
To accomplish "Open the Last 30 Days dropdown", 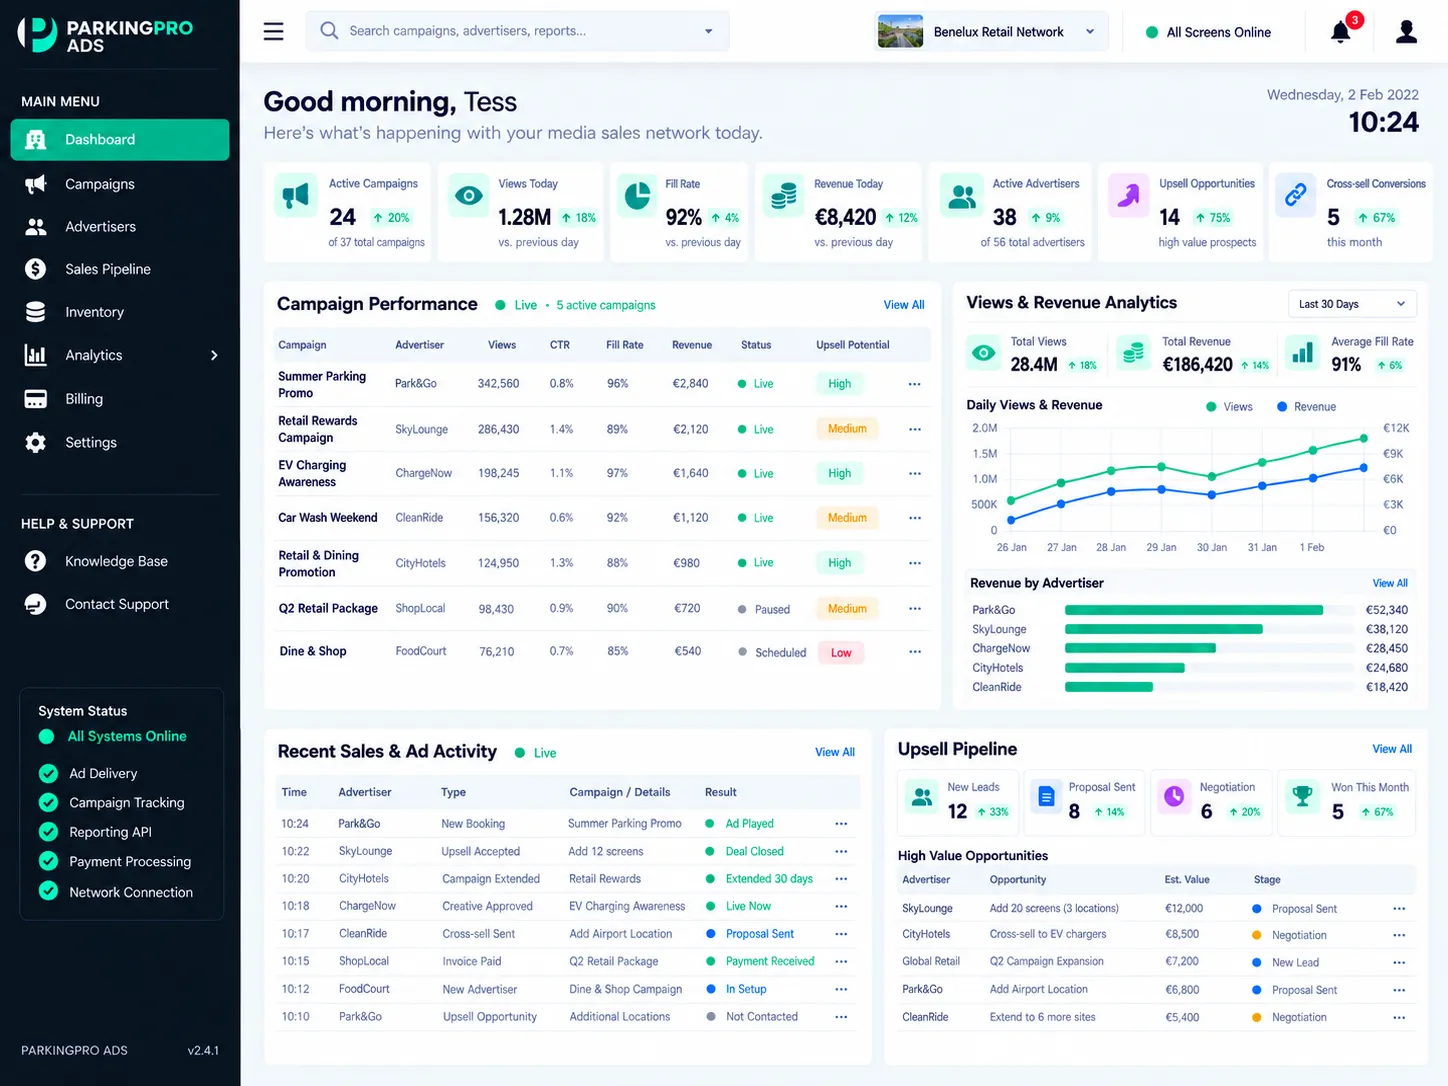I will click(1352, 304).
